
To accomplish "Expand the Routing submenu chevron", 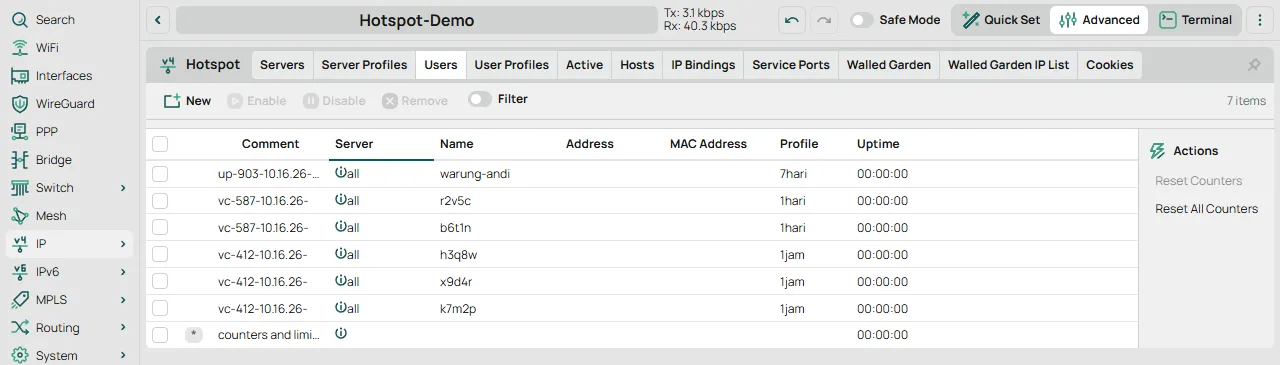I will tap(123, 328).
